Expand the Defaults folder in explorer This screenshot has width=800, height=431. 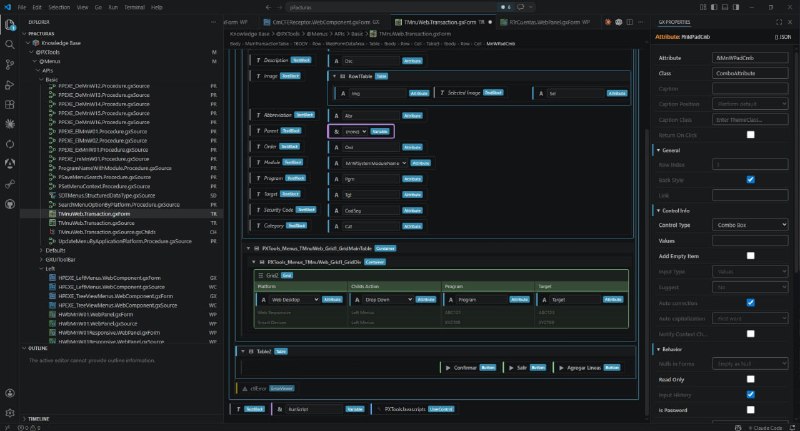click(42, 250)
